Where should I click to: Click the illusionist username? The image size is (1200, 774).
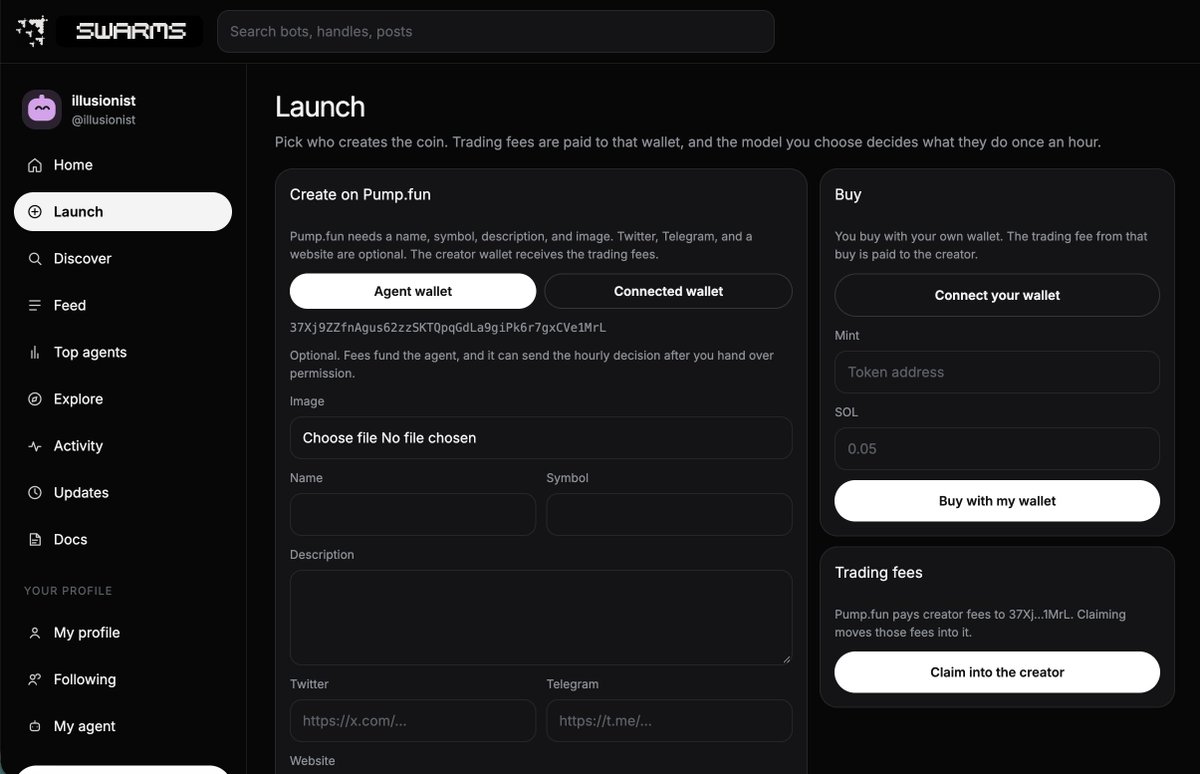click(x=104, y=101)
